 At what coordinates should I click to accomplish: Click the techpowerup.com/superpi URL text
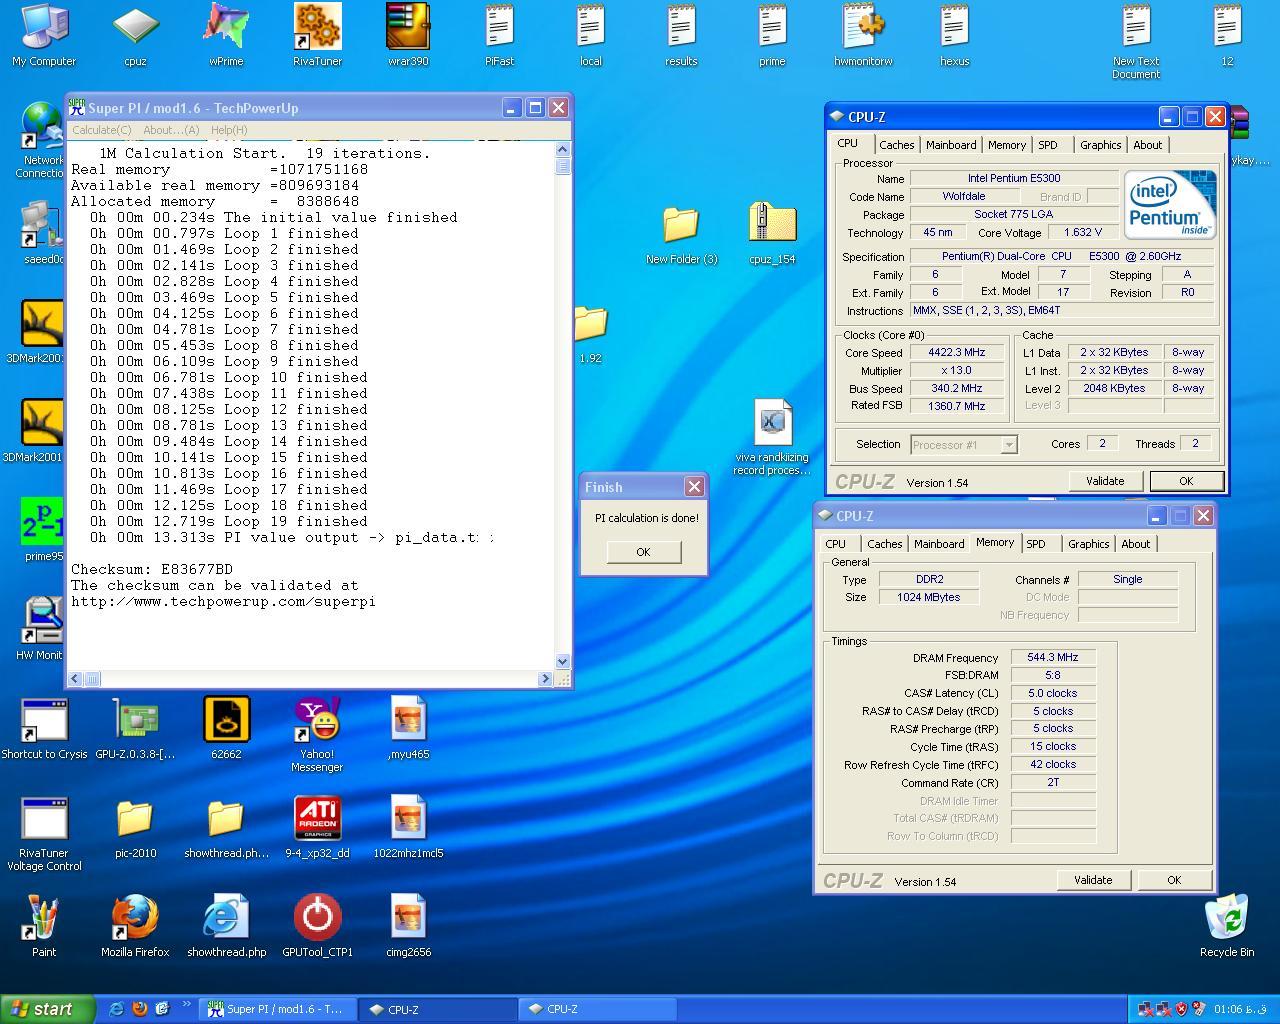223,601
